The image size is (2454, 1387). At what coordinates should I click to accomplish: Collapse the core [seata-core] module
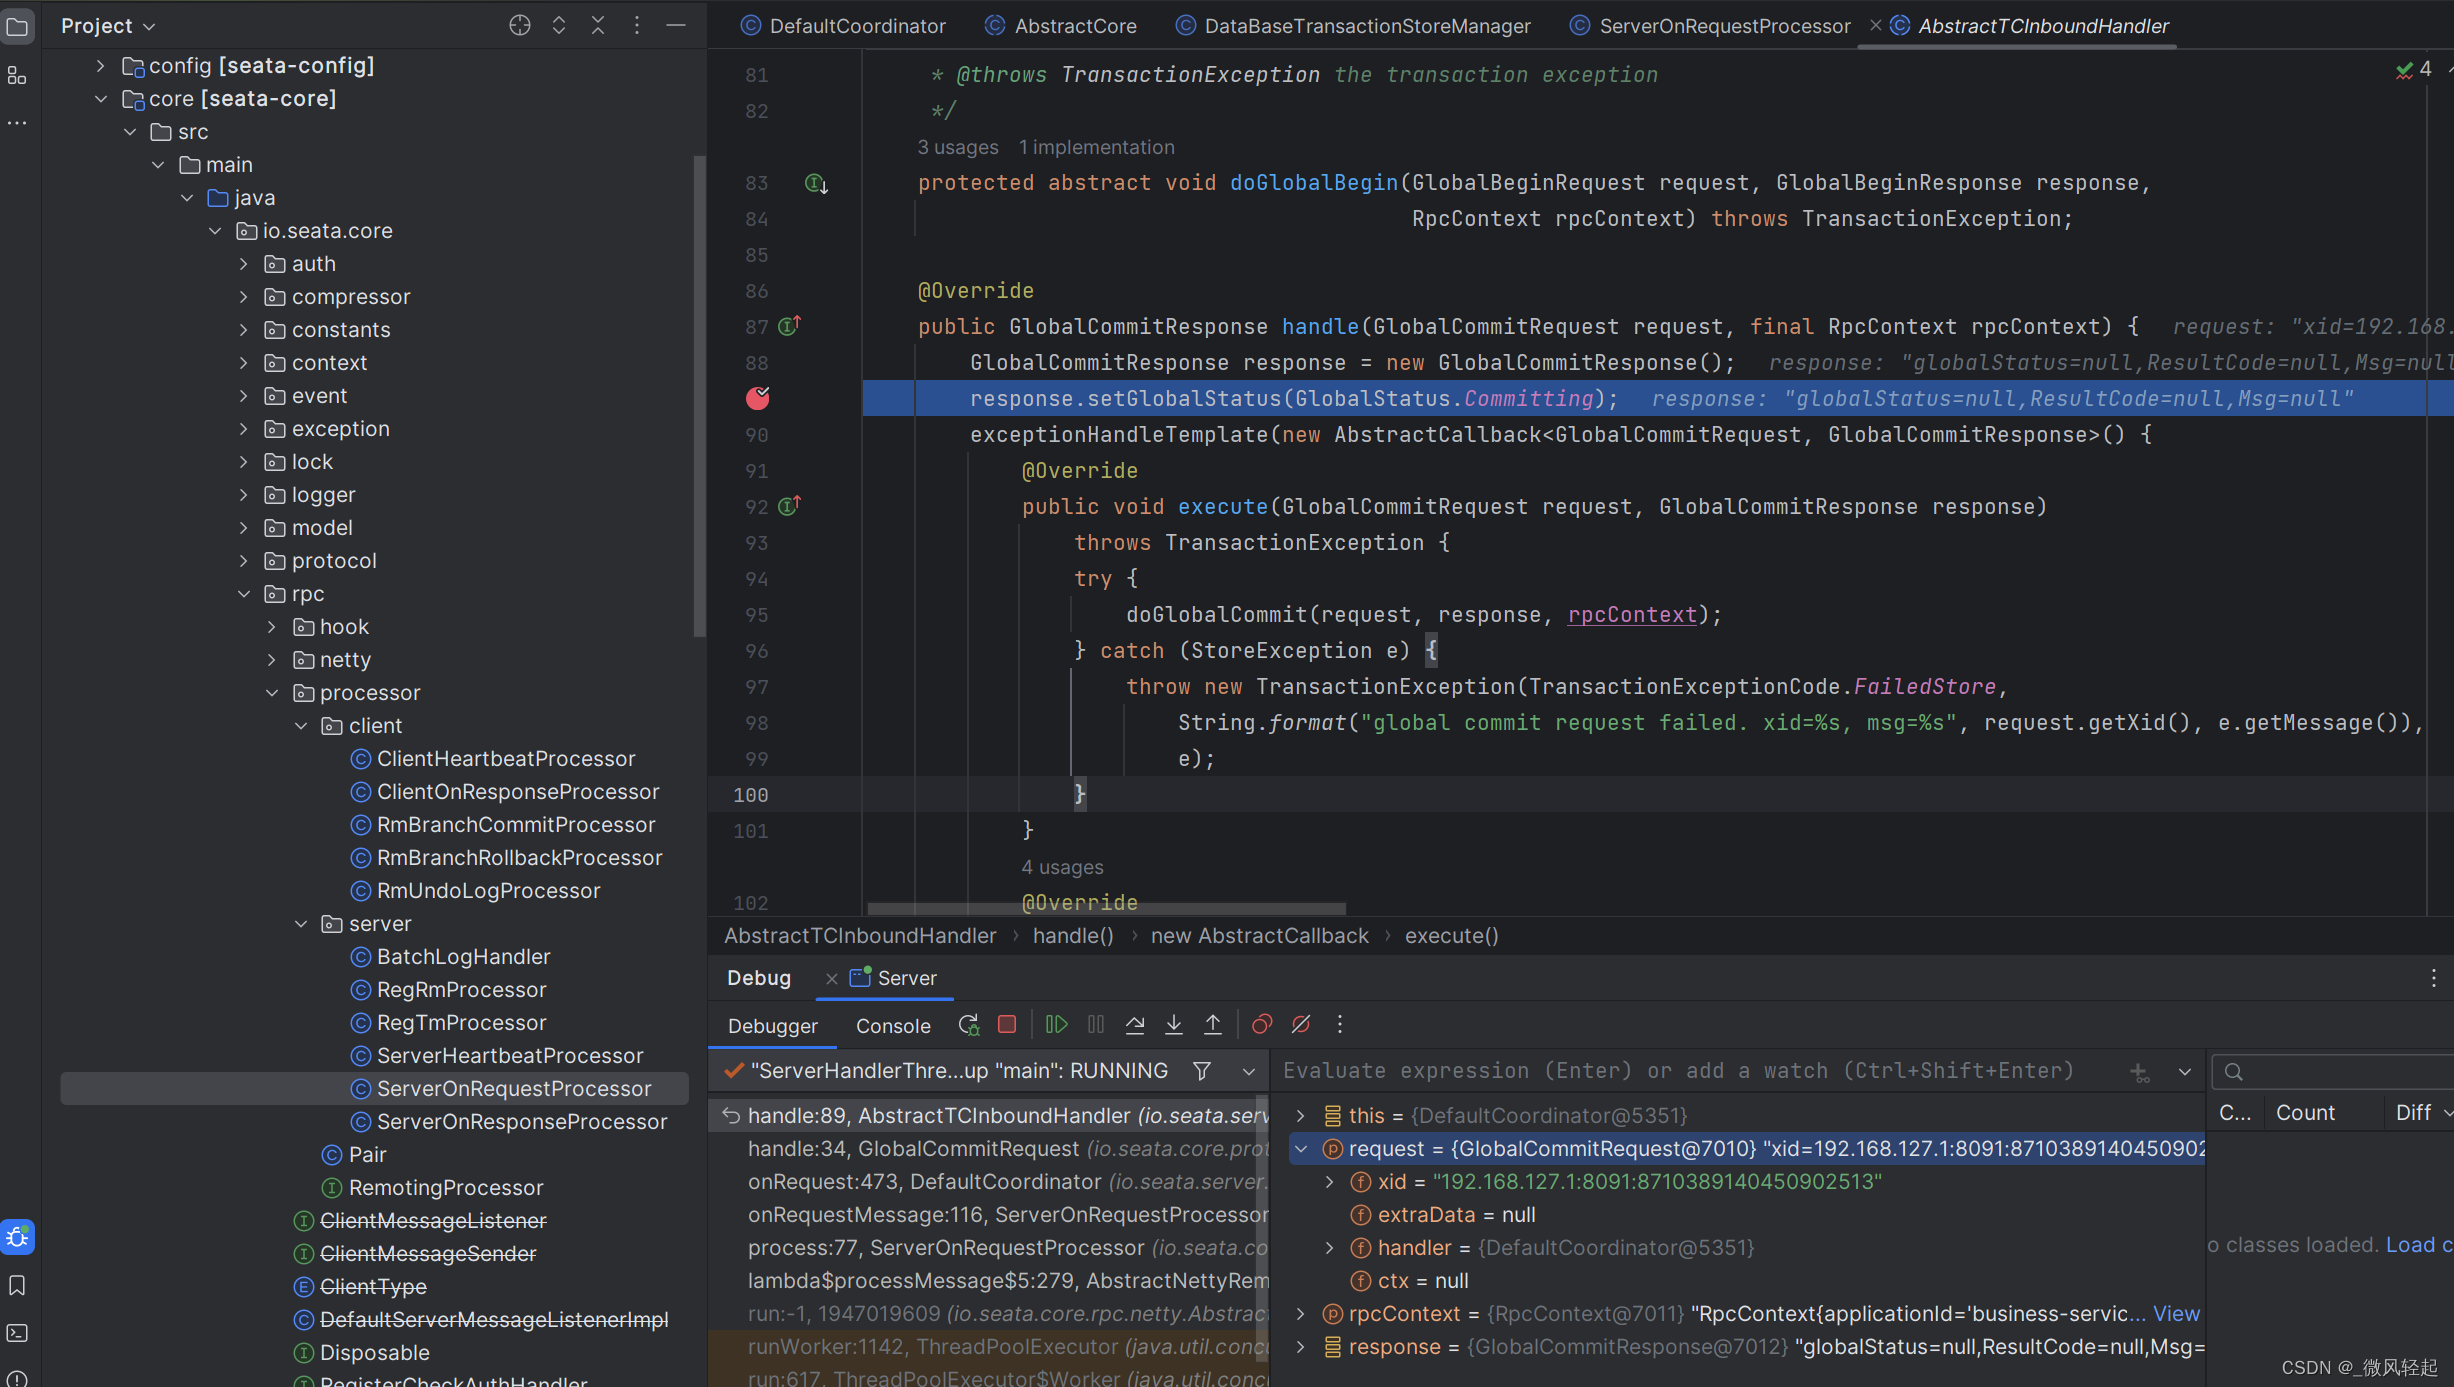[x=100, y=99]
